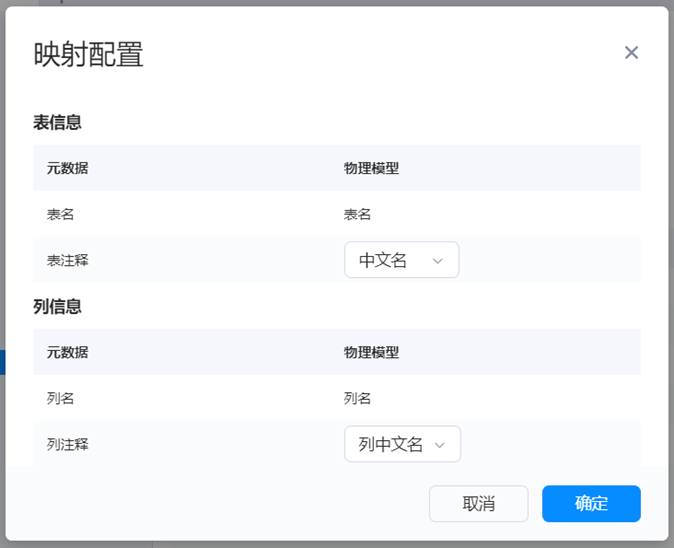Image resolution: width=674 pixels, height=548 pixels.
Task: Click the 映射配置 dialog title
Action: click(88, 55)
